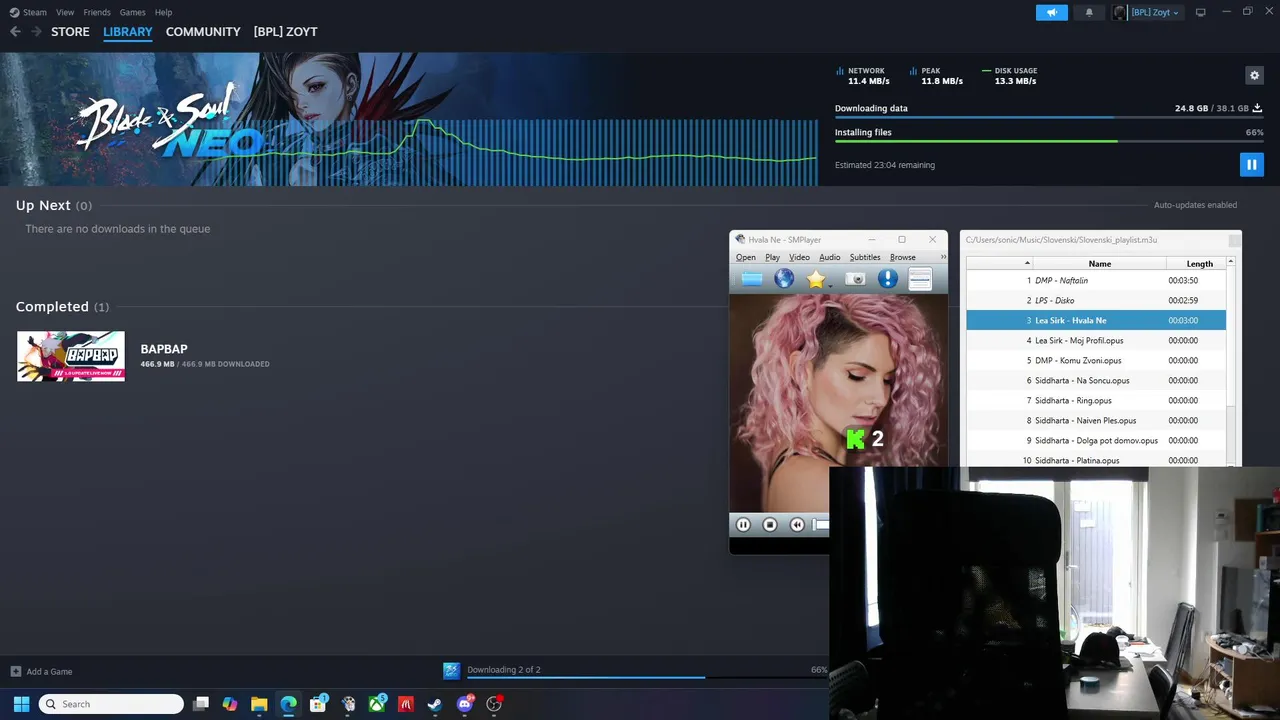This screenshot has height=720, width=1280.
Task: Click the taskbar Search box
Action: pos(111,704)
